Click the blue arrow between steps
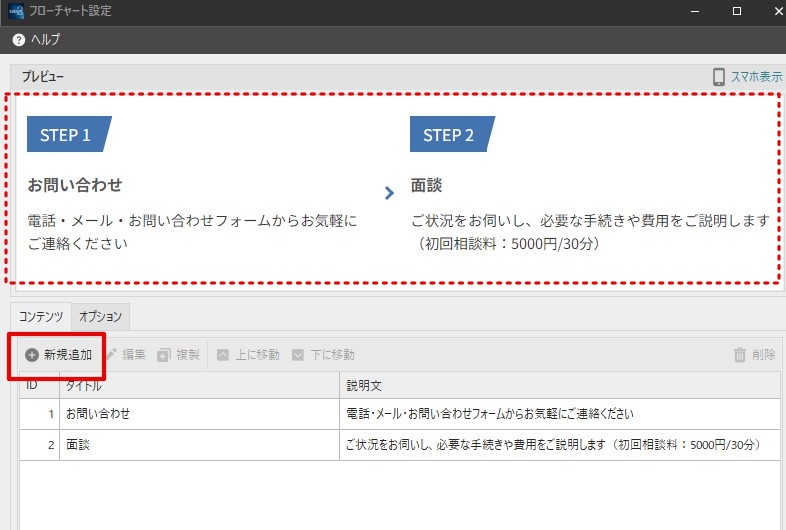The width and height of the screenshot is (786, 530). [389, 193]
